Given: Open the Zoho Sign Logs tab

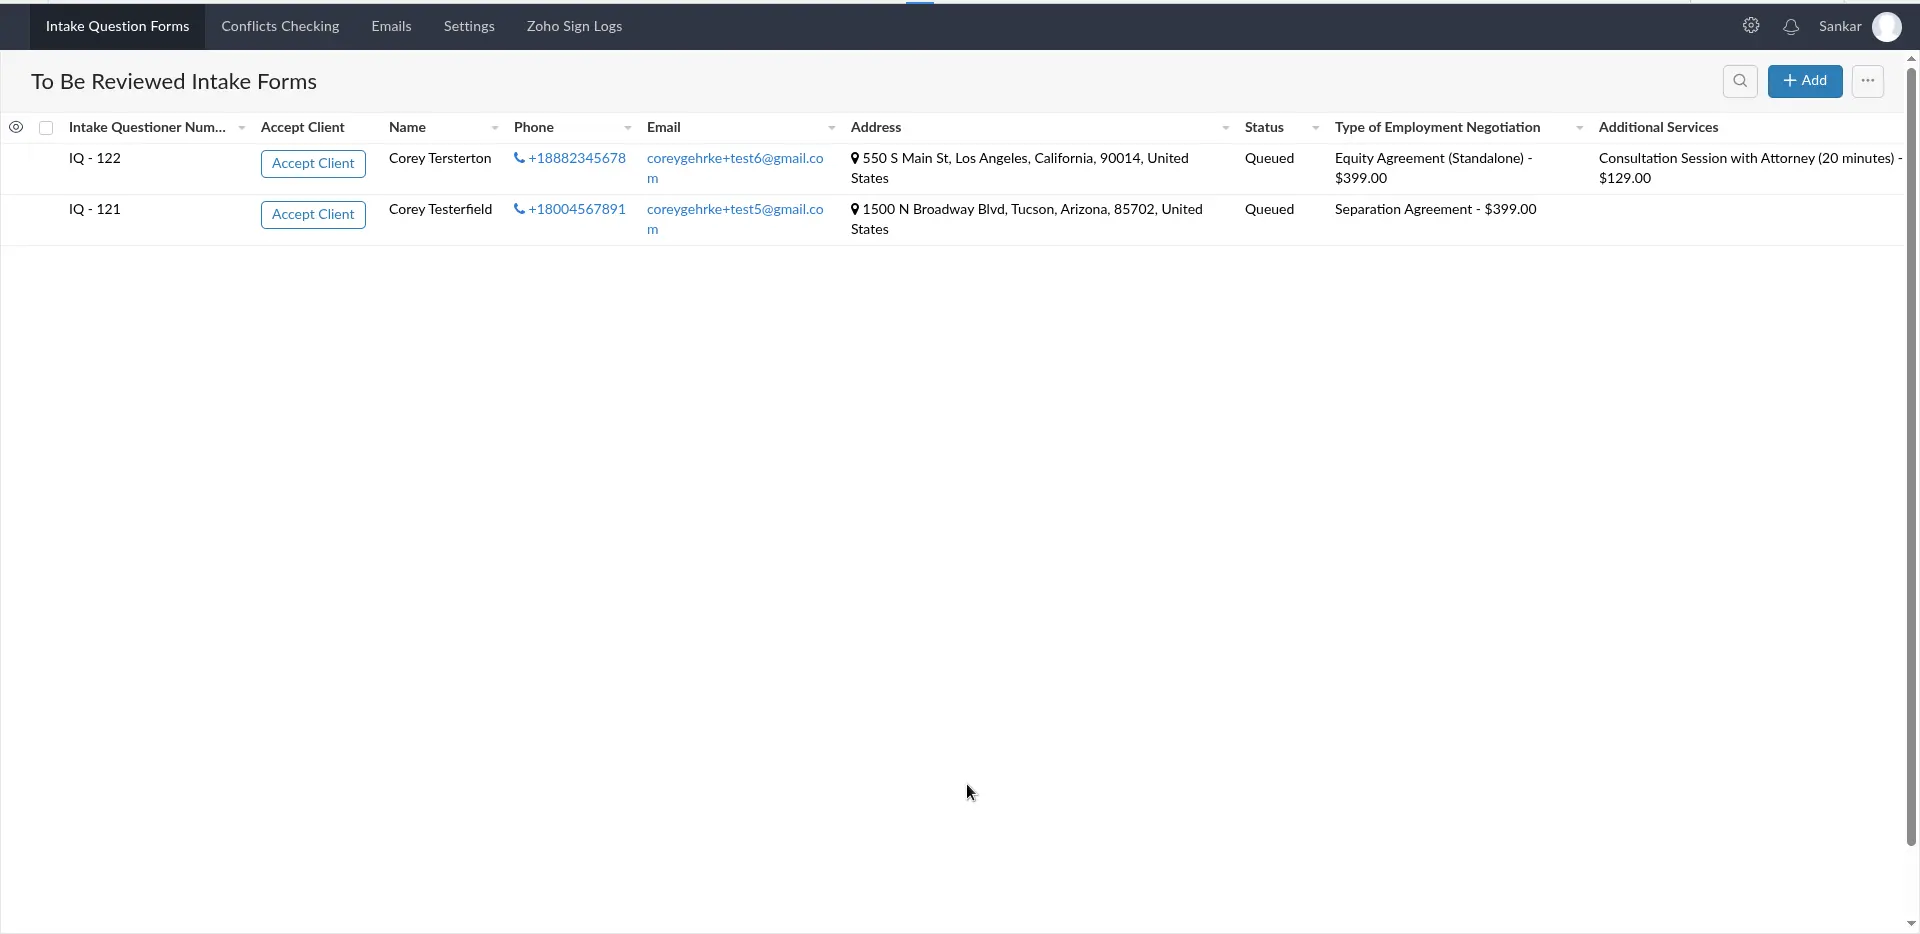Looking at the screenshot, I should pyautogui.click(x=574, y=26).
